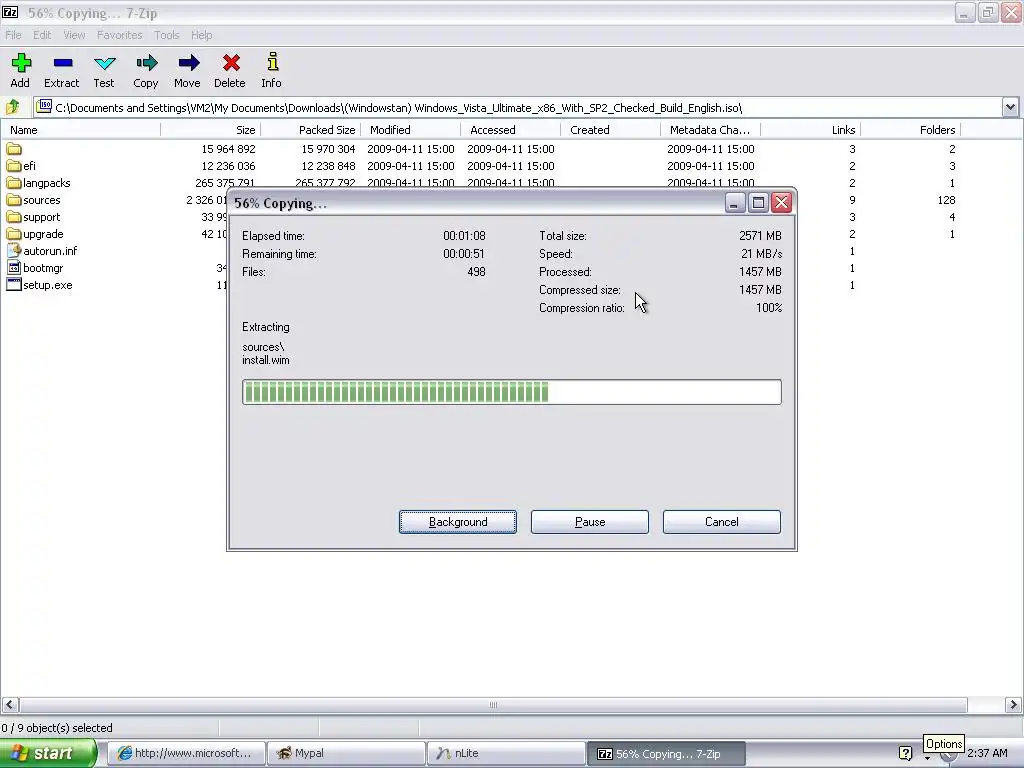Cancel the copying operation
The image size is (1024, 768).
point(722,522)
